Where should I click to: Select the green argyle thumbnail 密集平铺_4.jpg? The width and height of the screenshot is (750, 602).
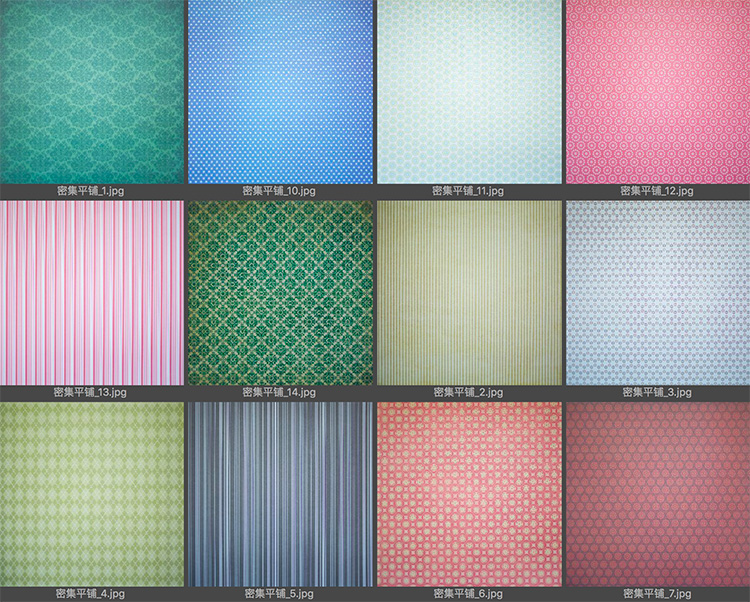(x=92, y=494)
